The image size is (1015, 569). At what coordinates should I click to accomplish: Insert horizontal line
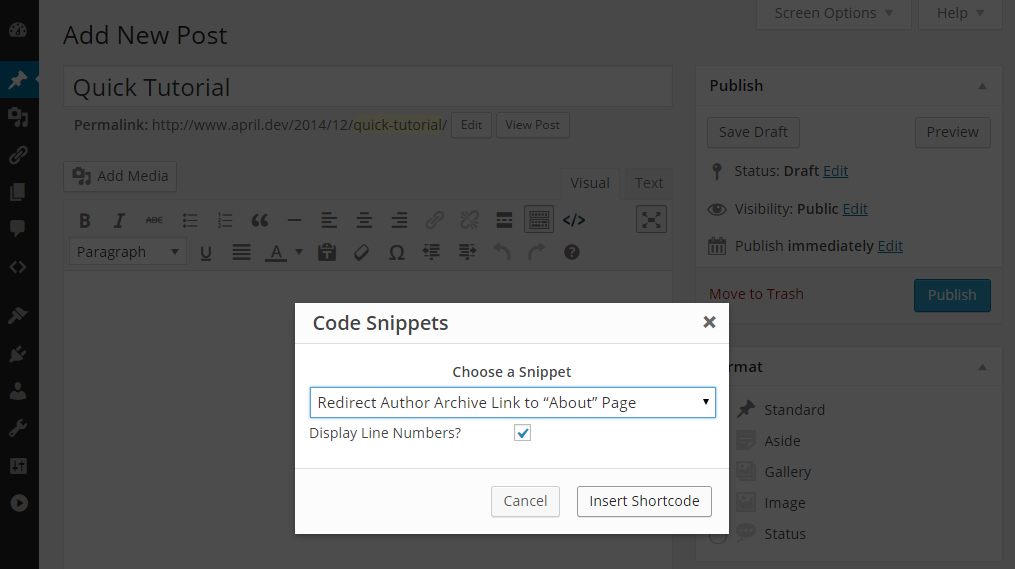coord(295,220)
